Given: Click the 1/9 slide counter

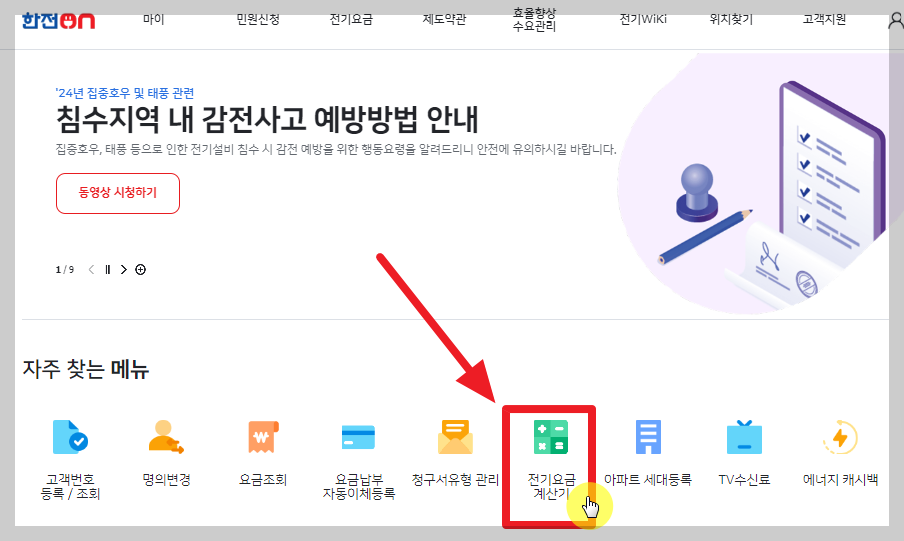Looking at the screenshot, I should click(65, 269).
